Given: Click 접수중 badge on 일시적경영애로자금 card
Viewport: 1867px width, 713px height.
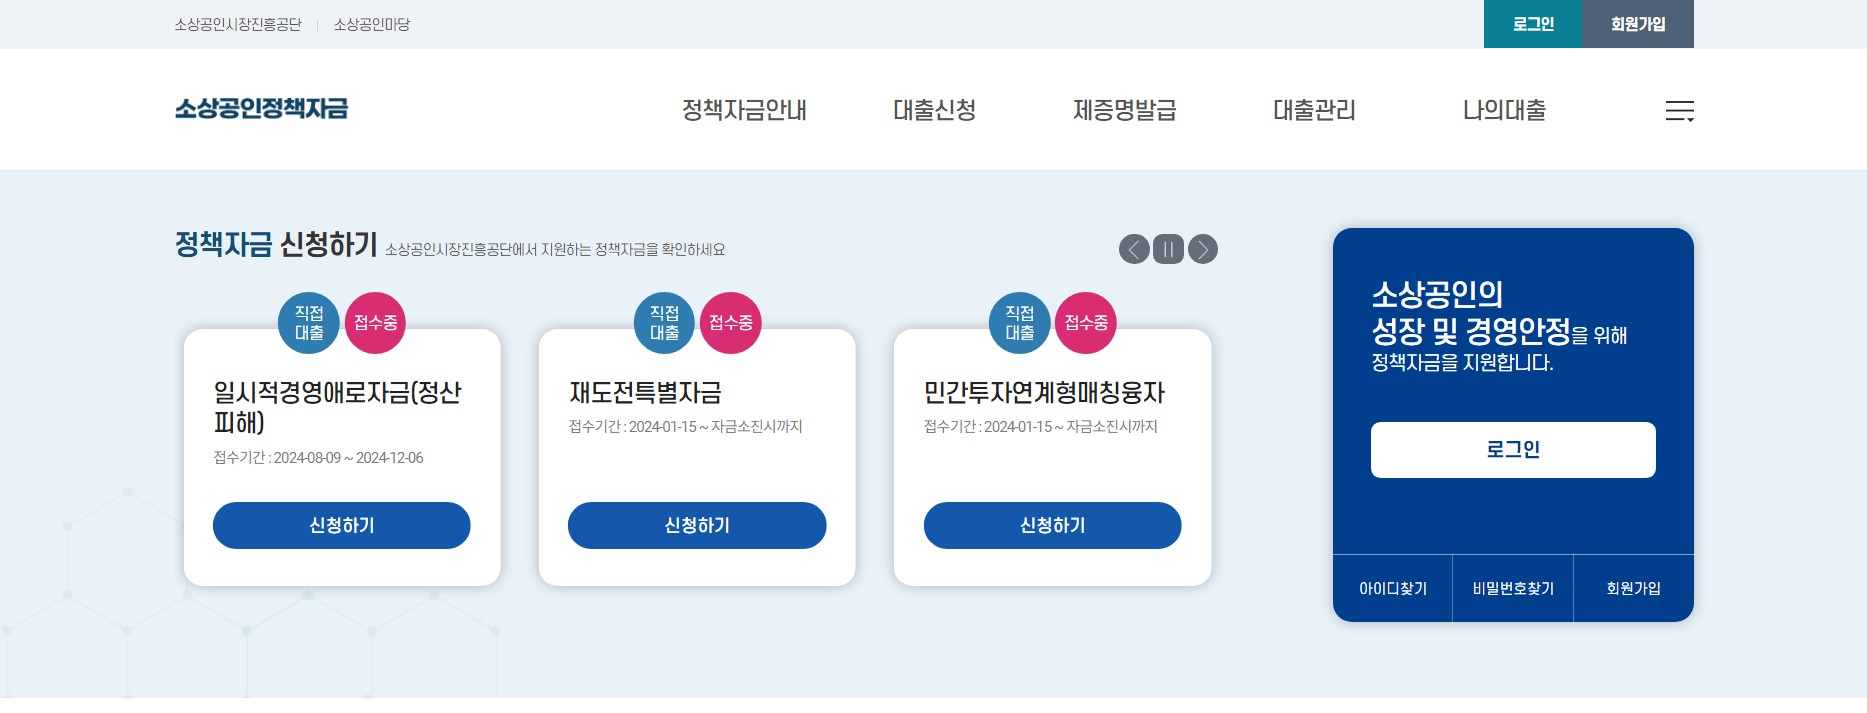Looking at the screenshot, I should [375, 323].
